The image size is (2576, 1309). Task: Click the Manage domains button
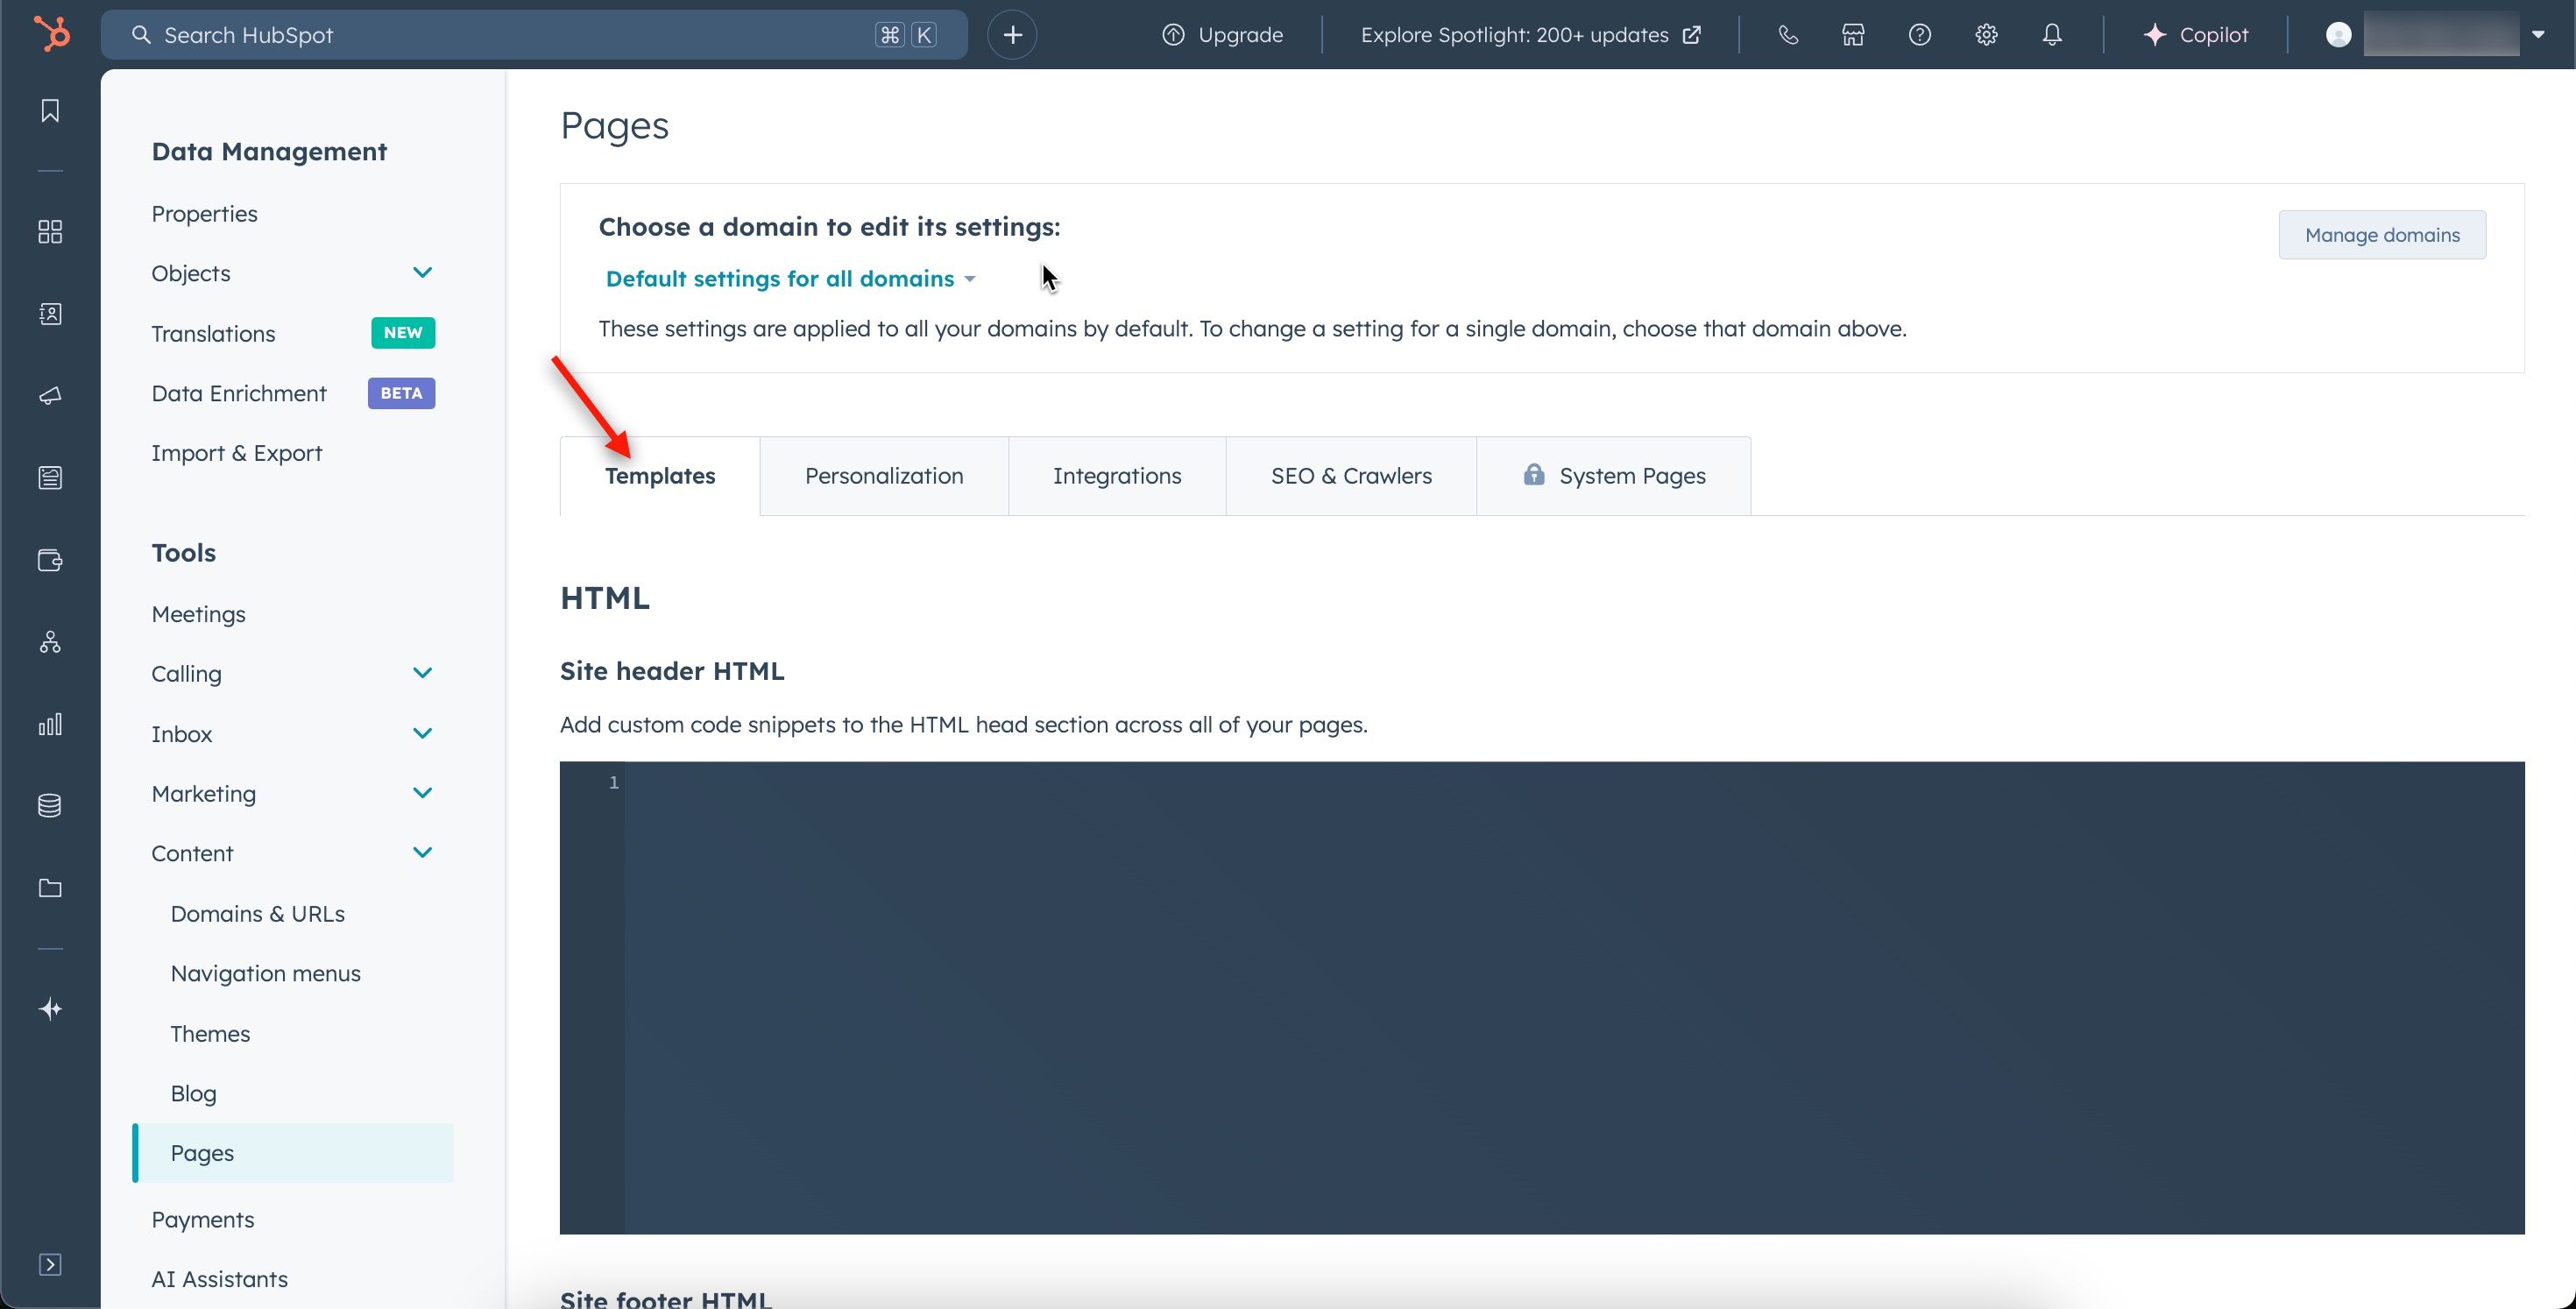2382,235
